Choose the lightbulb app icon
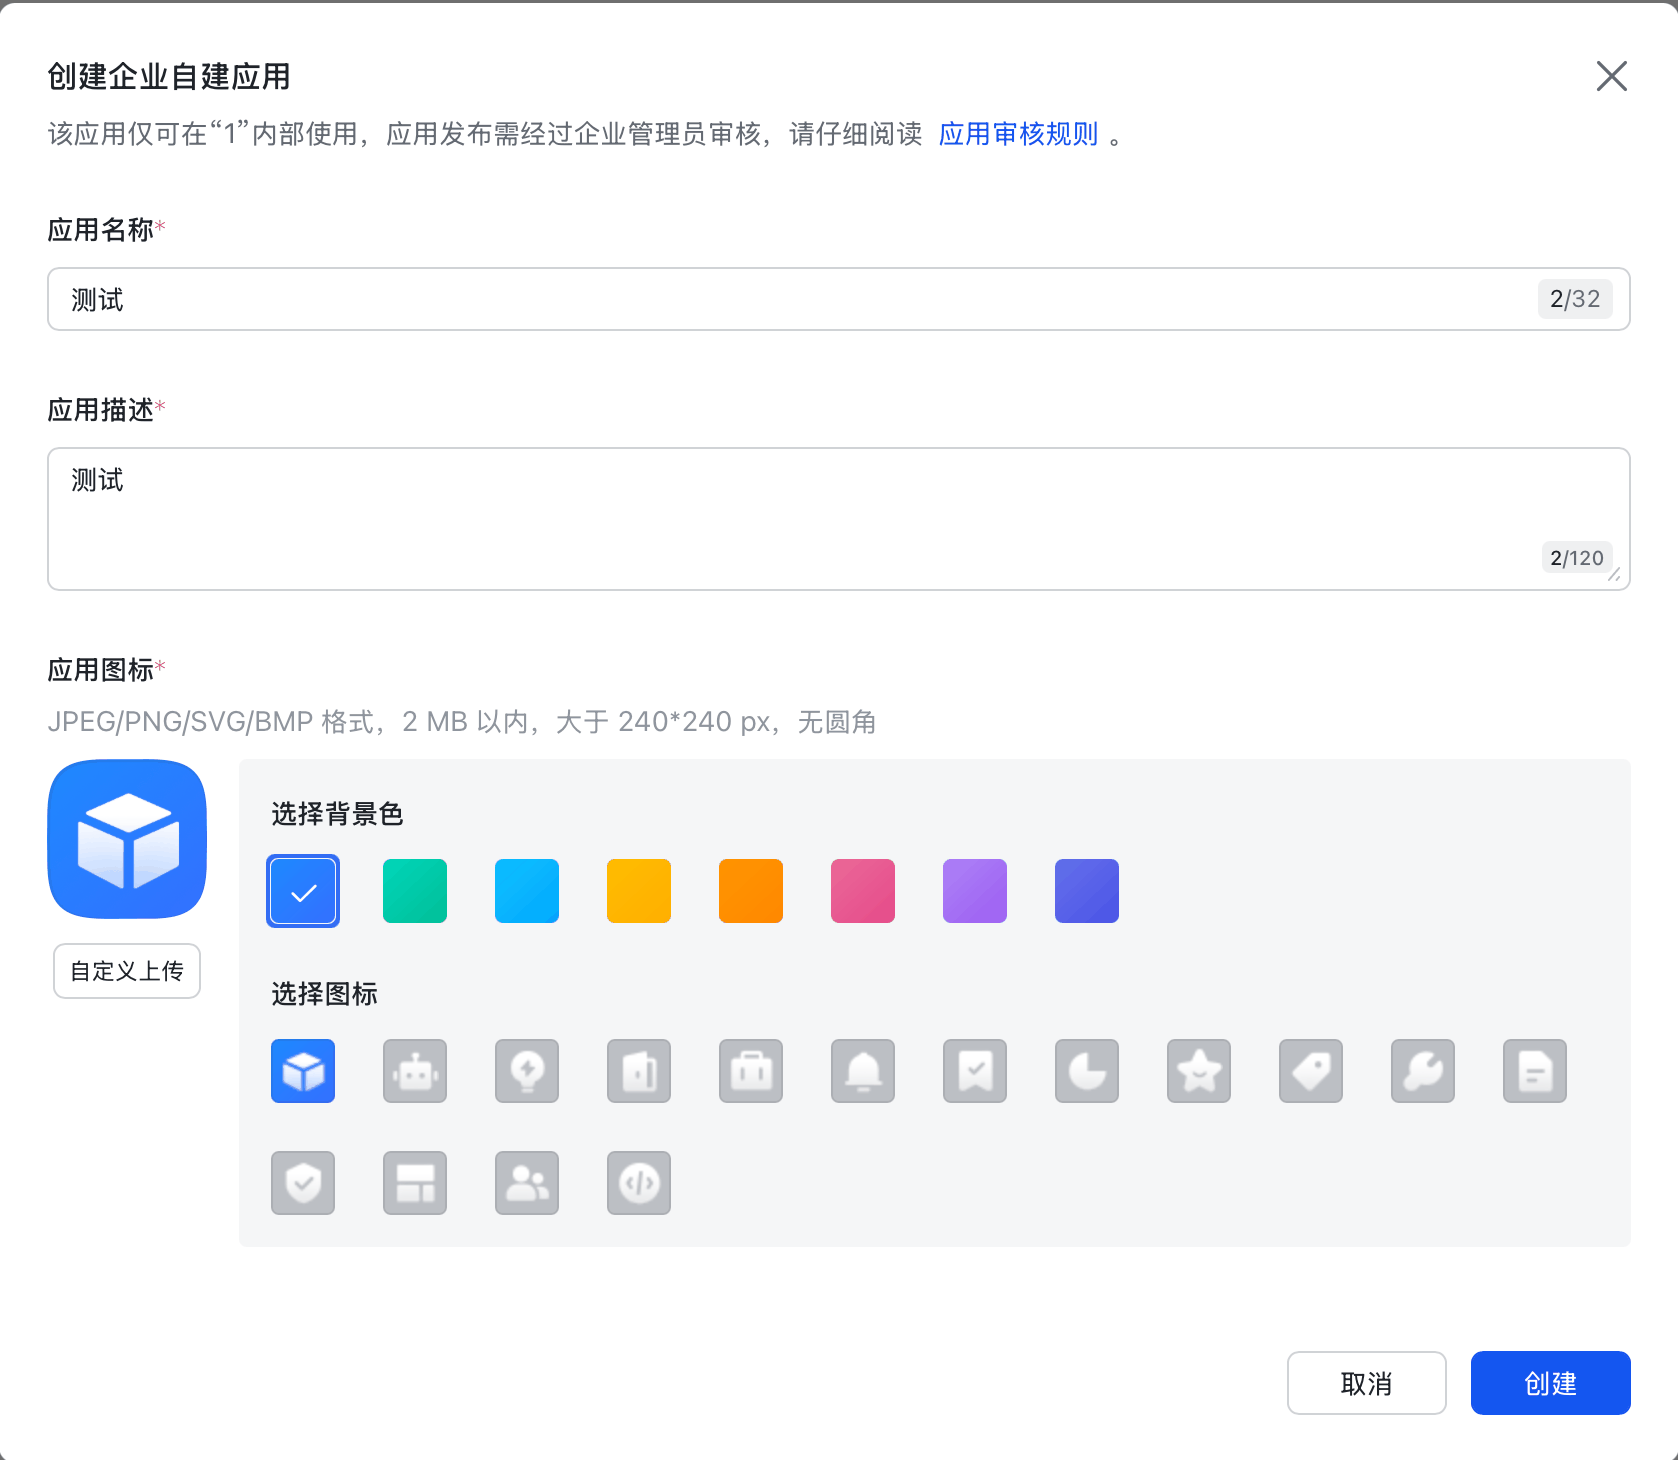Viewport: 1678px width, 1460px height. pos(527,1071)
